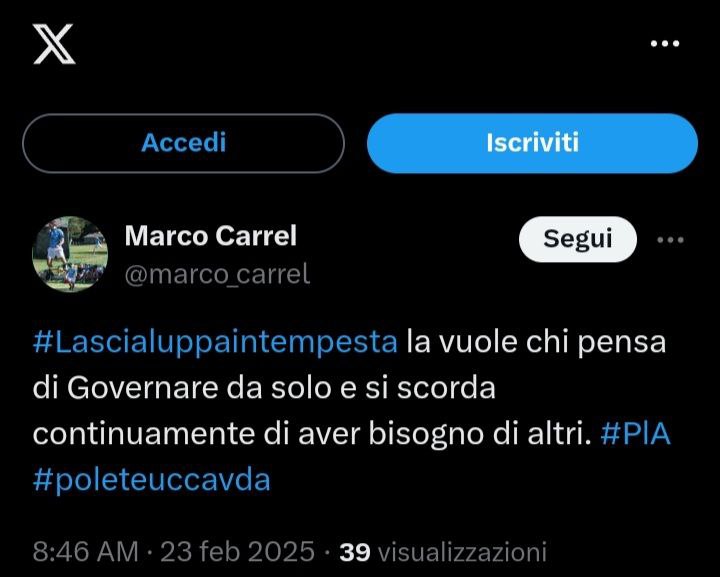The height and width of the screenshot is (577, 720).
Task: Click the 8:46 AM timestamp
Action: click(85, 551)
